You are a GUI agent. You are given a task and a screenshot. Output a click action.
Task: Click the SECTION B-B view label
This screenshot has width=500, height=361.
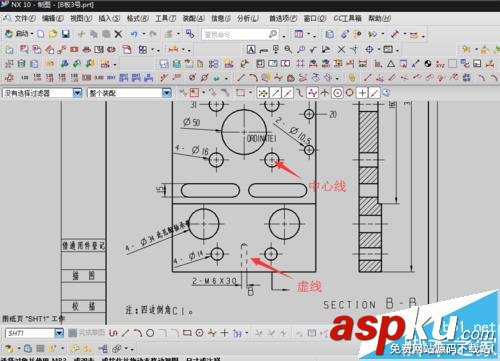click(x=370, y=304)
